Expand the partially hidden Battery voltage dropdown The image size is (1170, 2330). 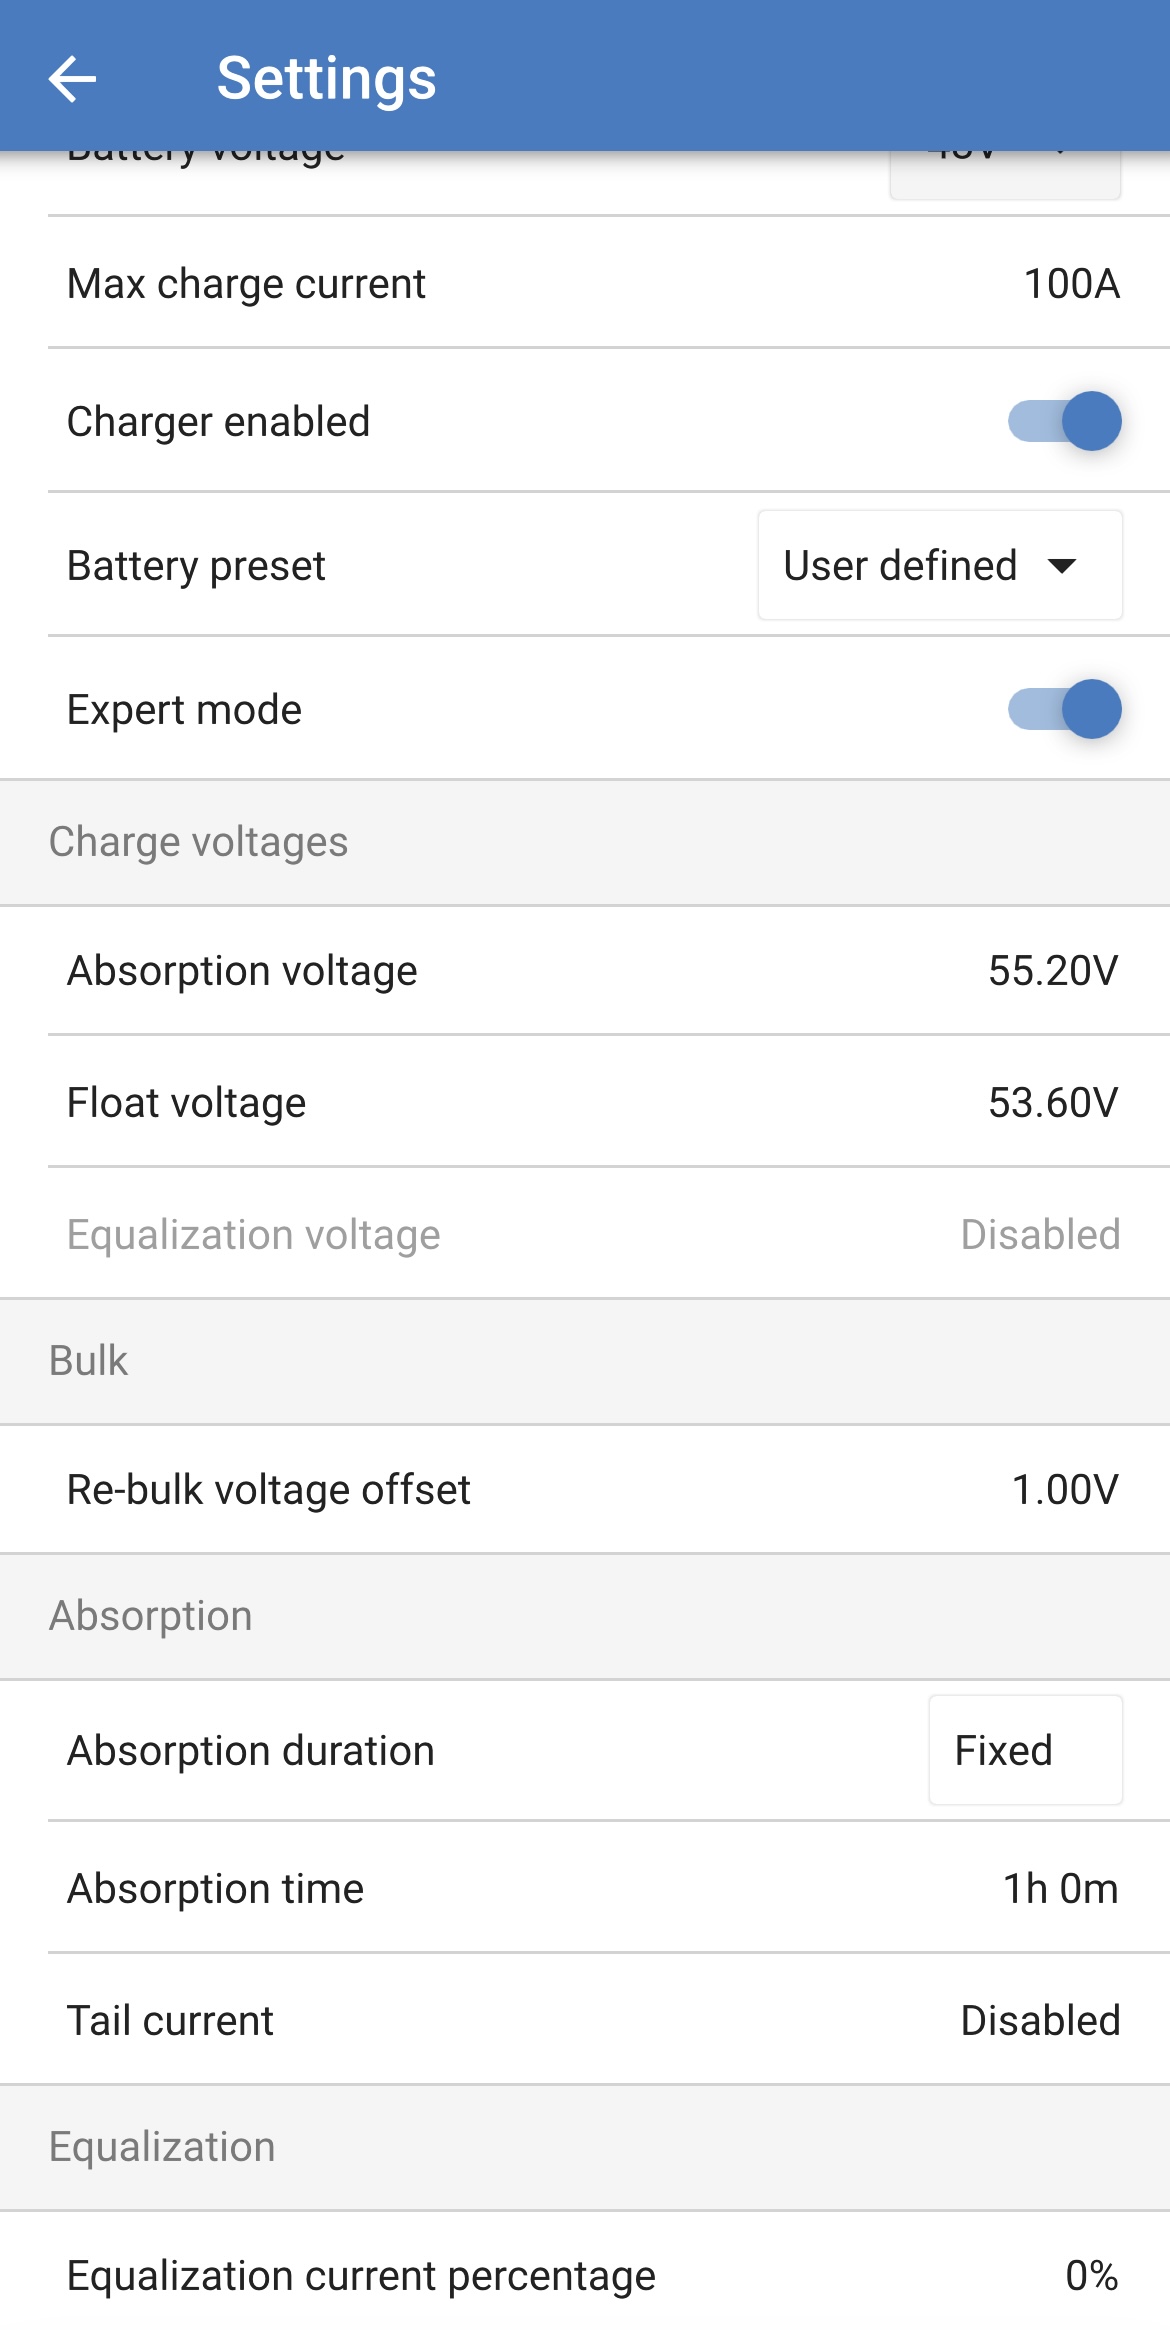pyautogui.click(x=1004, y=173)
